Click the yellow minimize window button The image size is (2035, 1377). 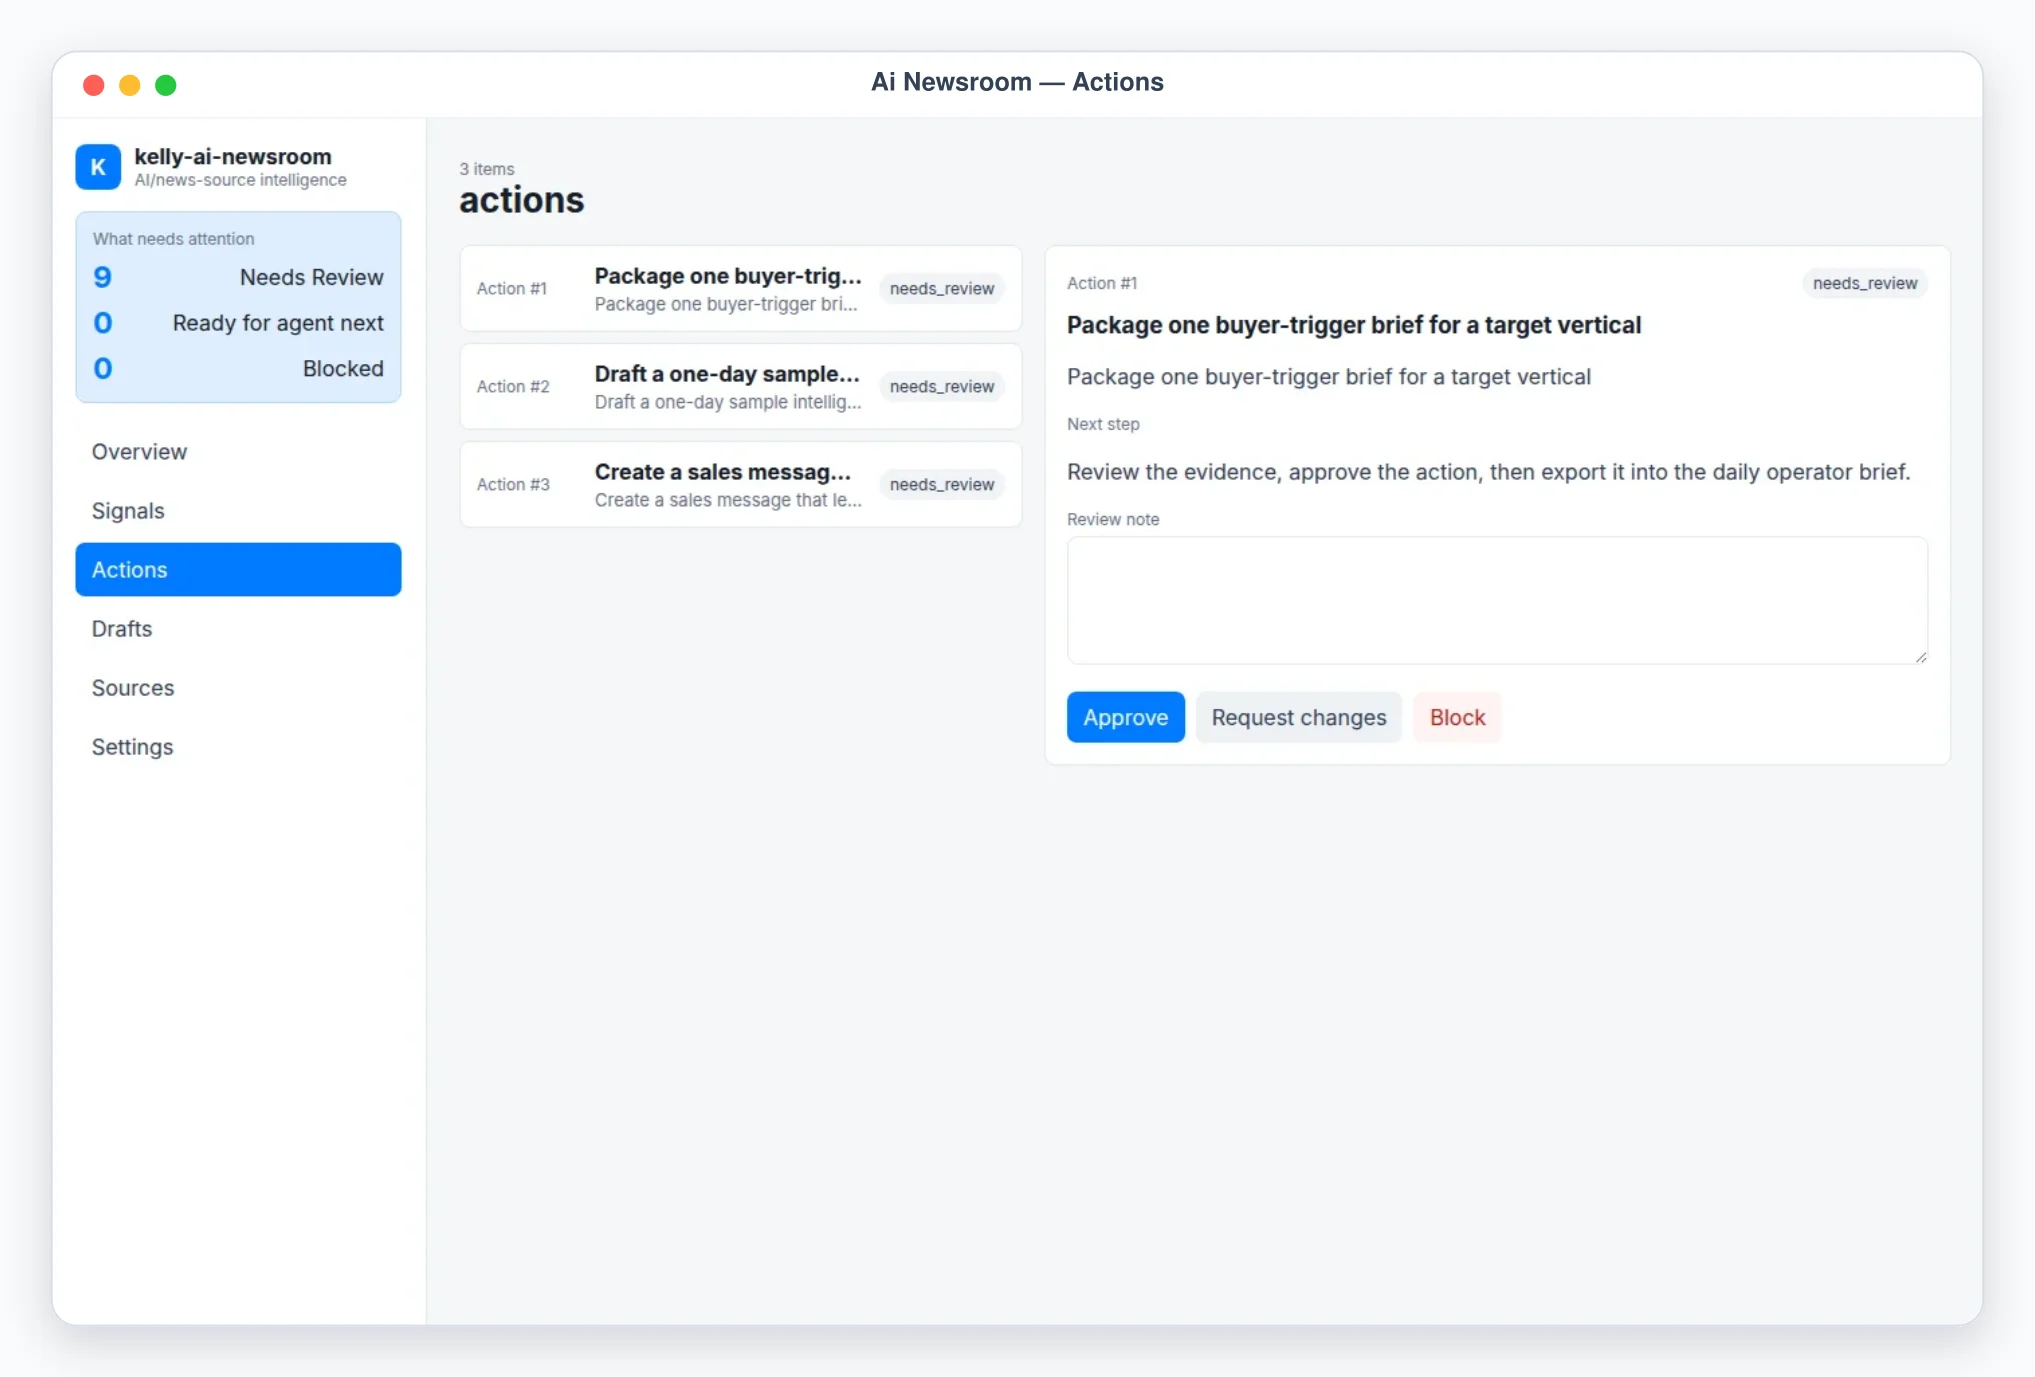coord(130,85)
